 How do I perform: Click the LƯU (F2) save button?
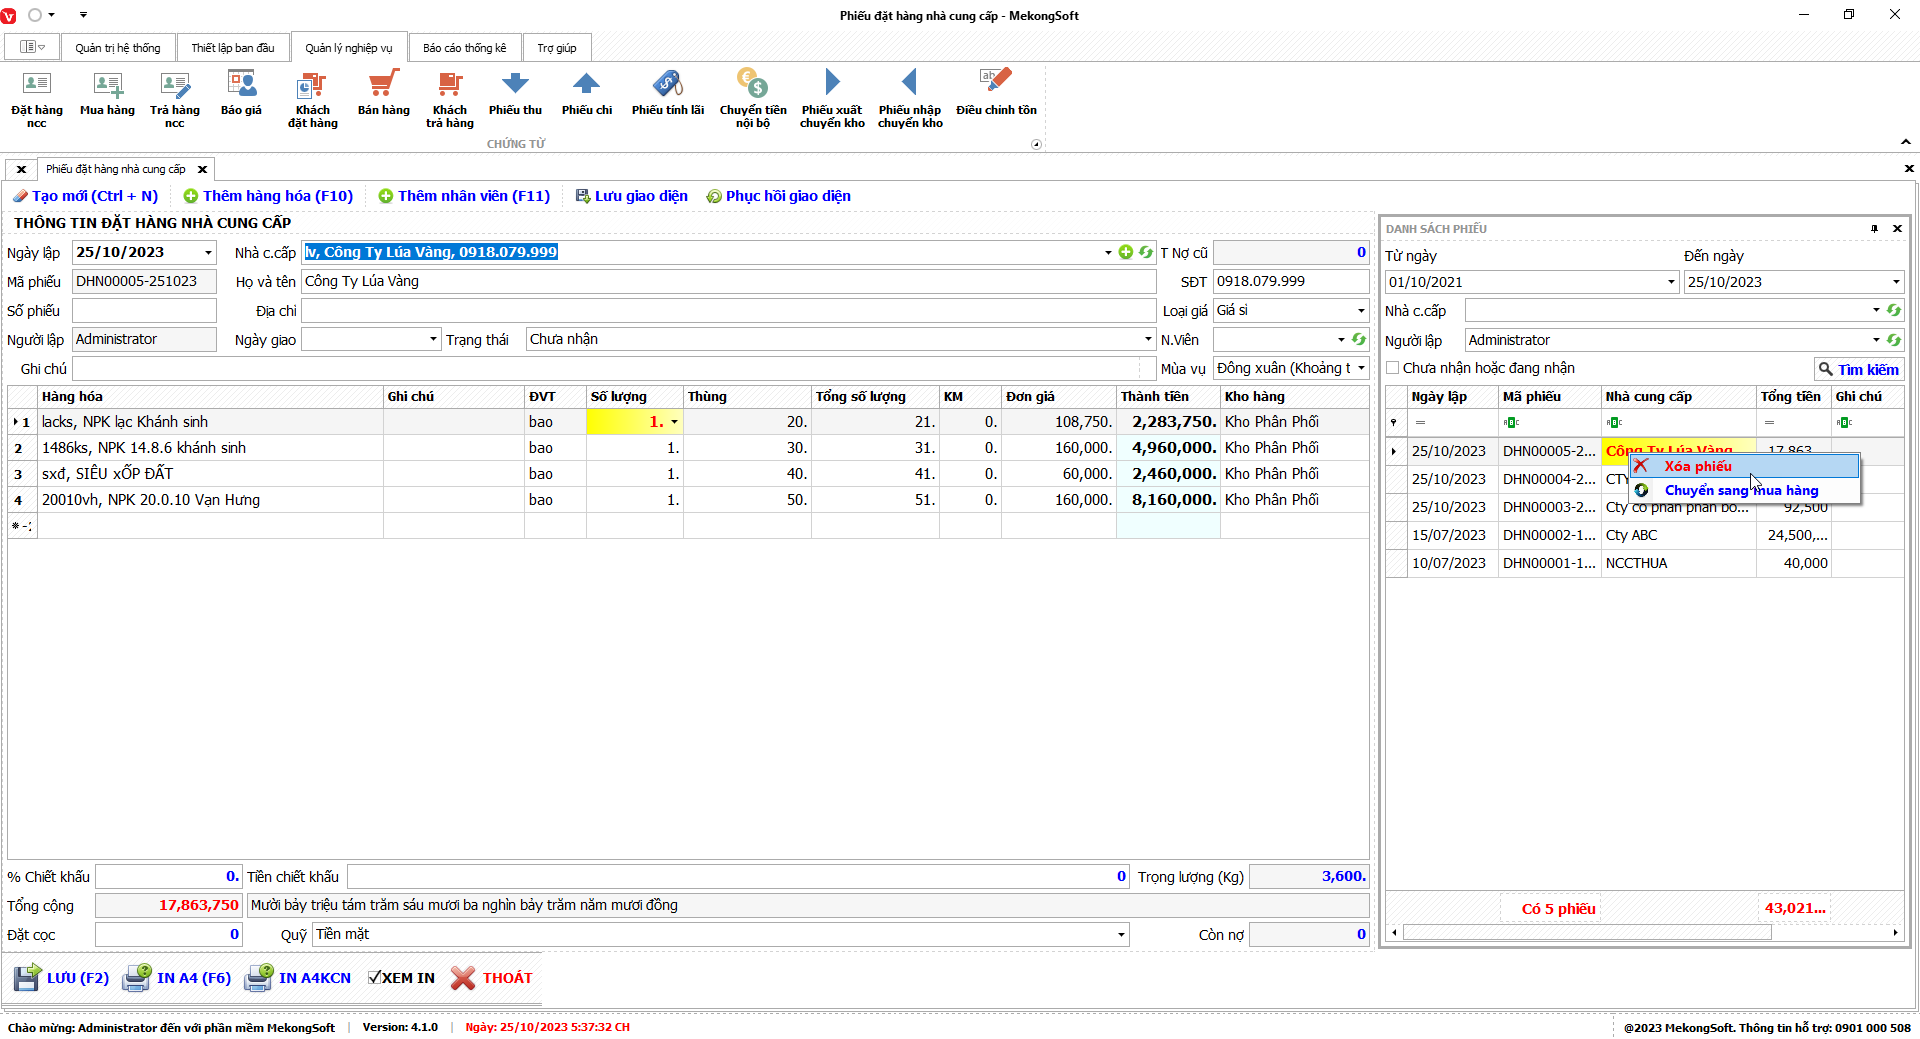point(62,978)
